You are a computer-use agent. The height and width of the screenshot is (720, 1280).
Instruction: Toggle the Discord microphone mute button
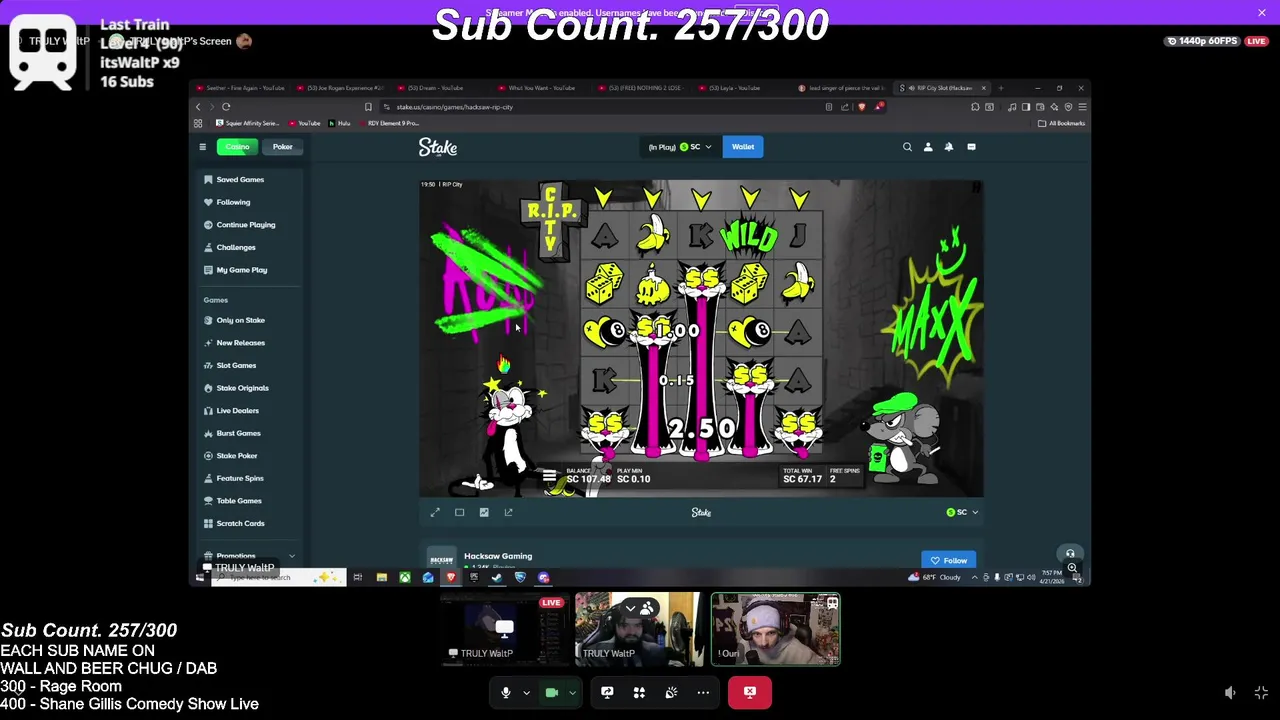pos(505,692)
